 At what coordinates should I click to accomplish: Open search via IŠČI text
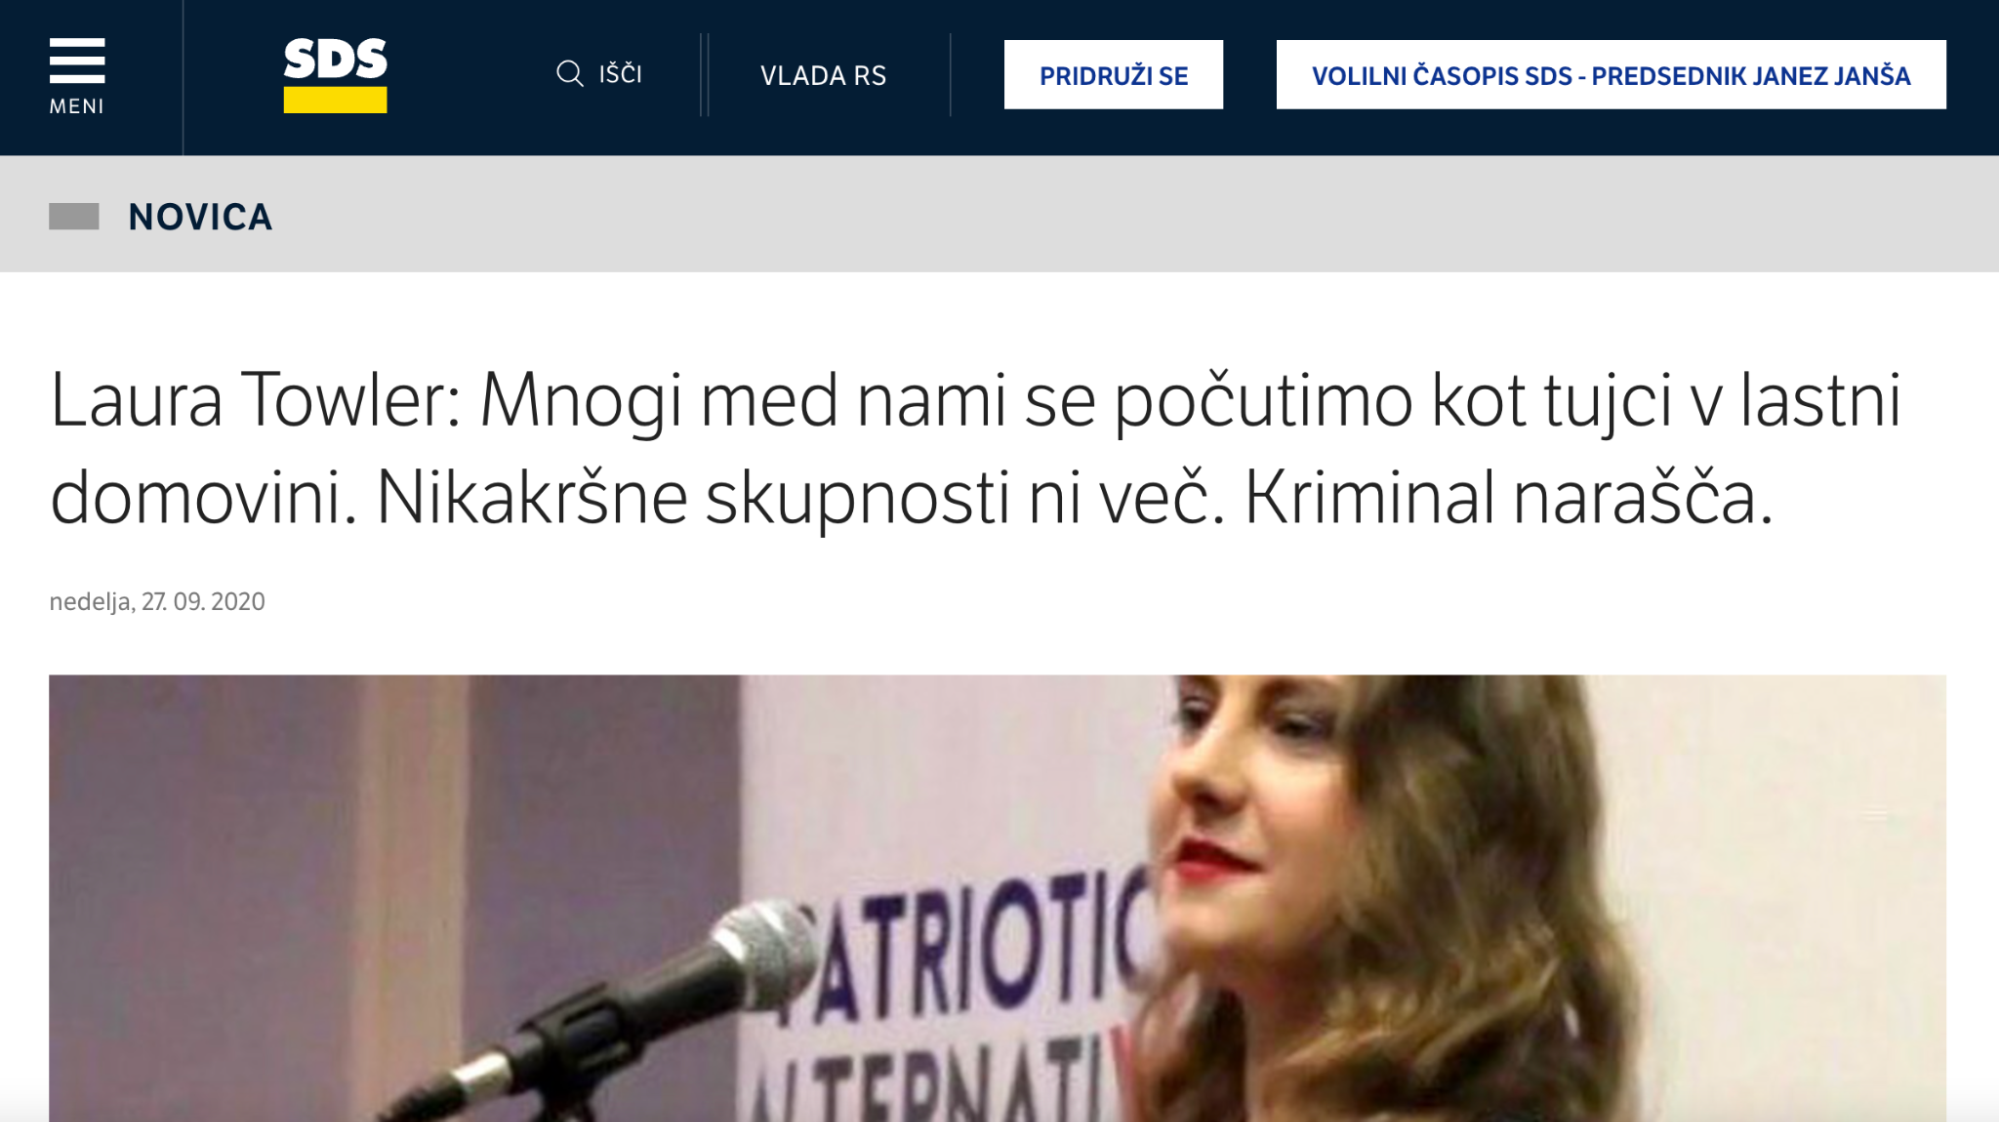click(x=620, y=74)
